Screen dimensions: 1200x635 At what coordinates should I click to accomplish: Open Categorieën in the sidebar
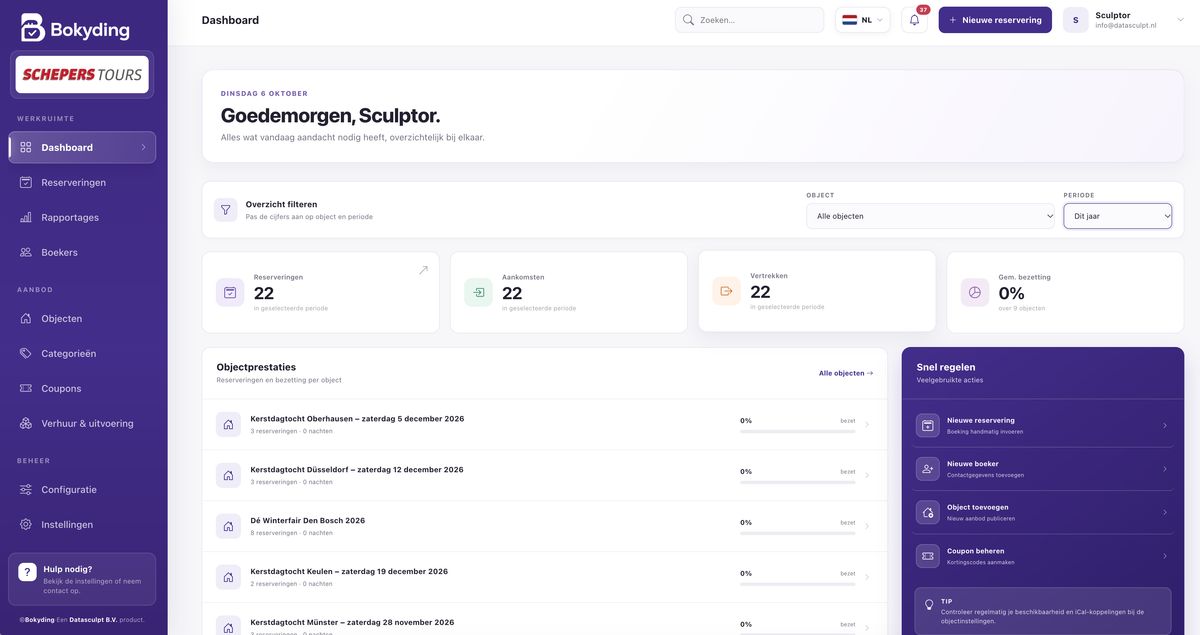coord(82,353)
